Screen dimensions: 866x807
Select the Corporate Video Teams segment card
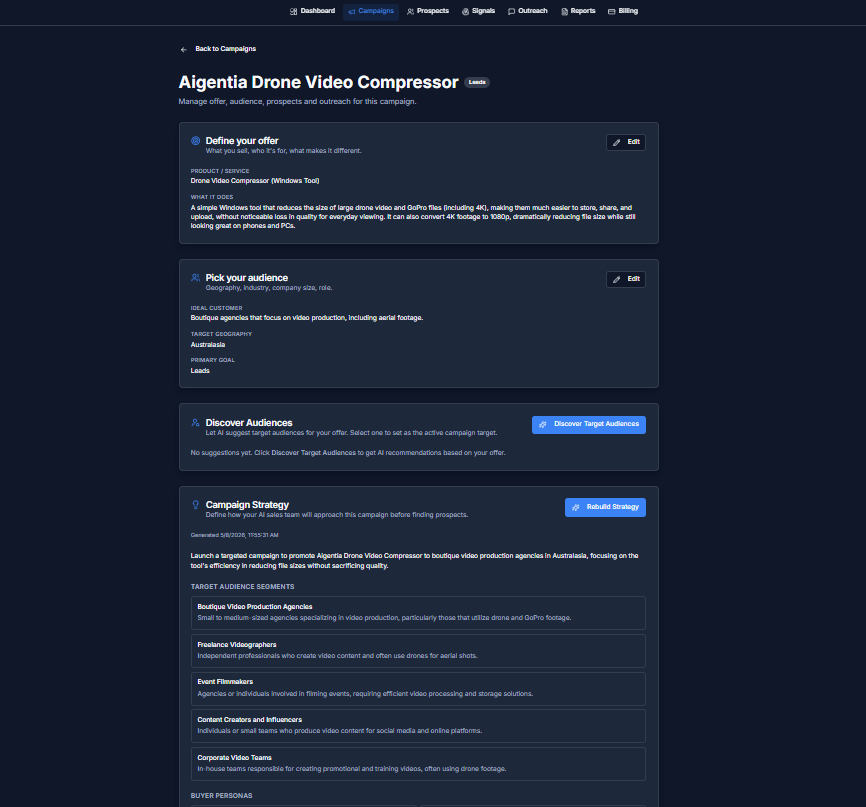click(x=418, y=764)
